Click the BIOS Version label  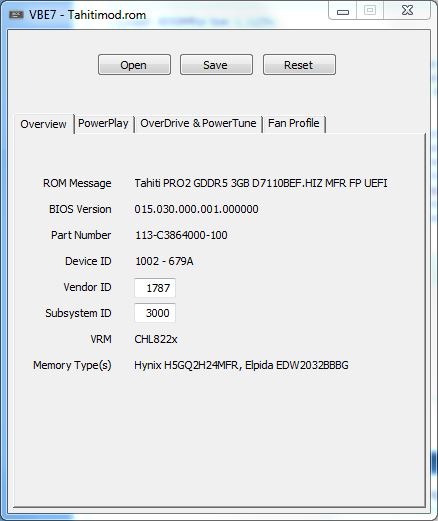pyautogui.click(x=80, y=209)
